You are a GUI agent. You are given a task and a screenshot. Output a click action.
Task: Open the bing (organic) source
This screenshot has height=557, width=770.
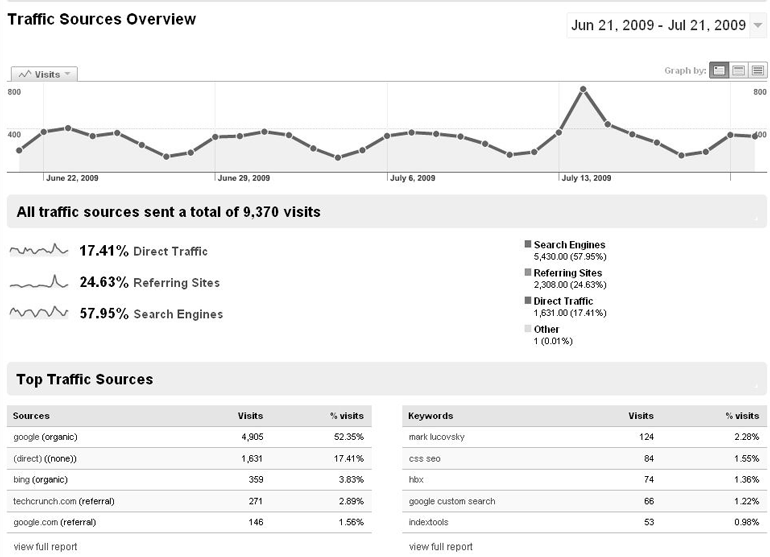[40, 479]
